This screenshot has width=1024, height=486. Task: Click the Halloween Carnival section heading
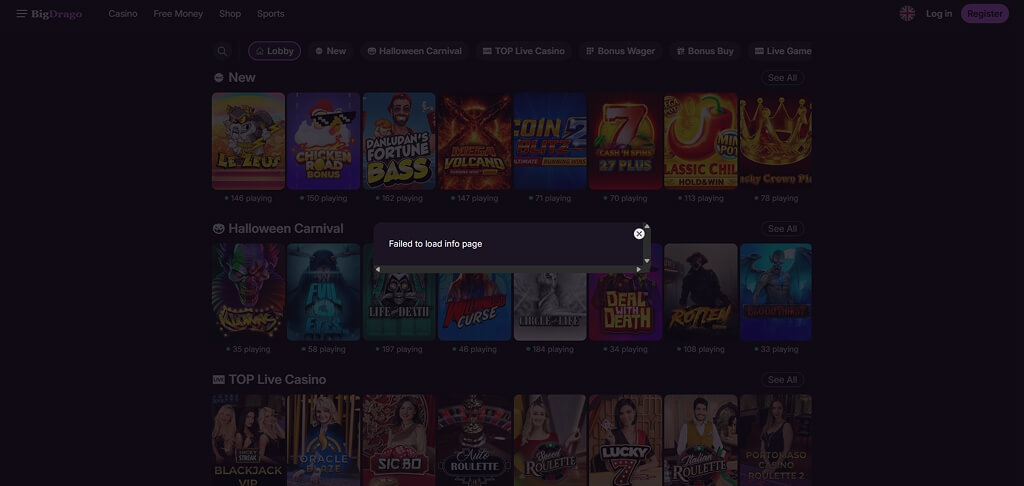[x=285, y=229]
